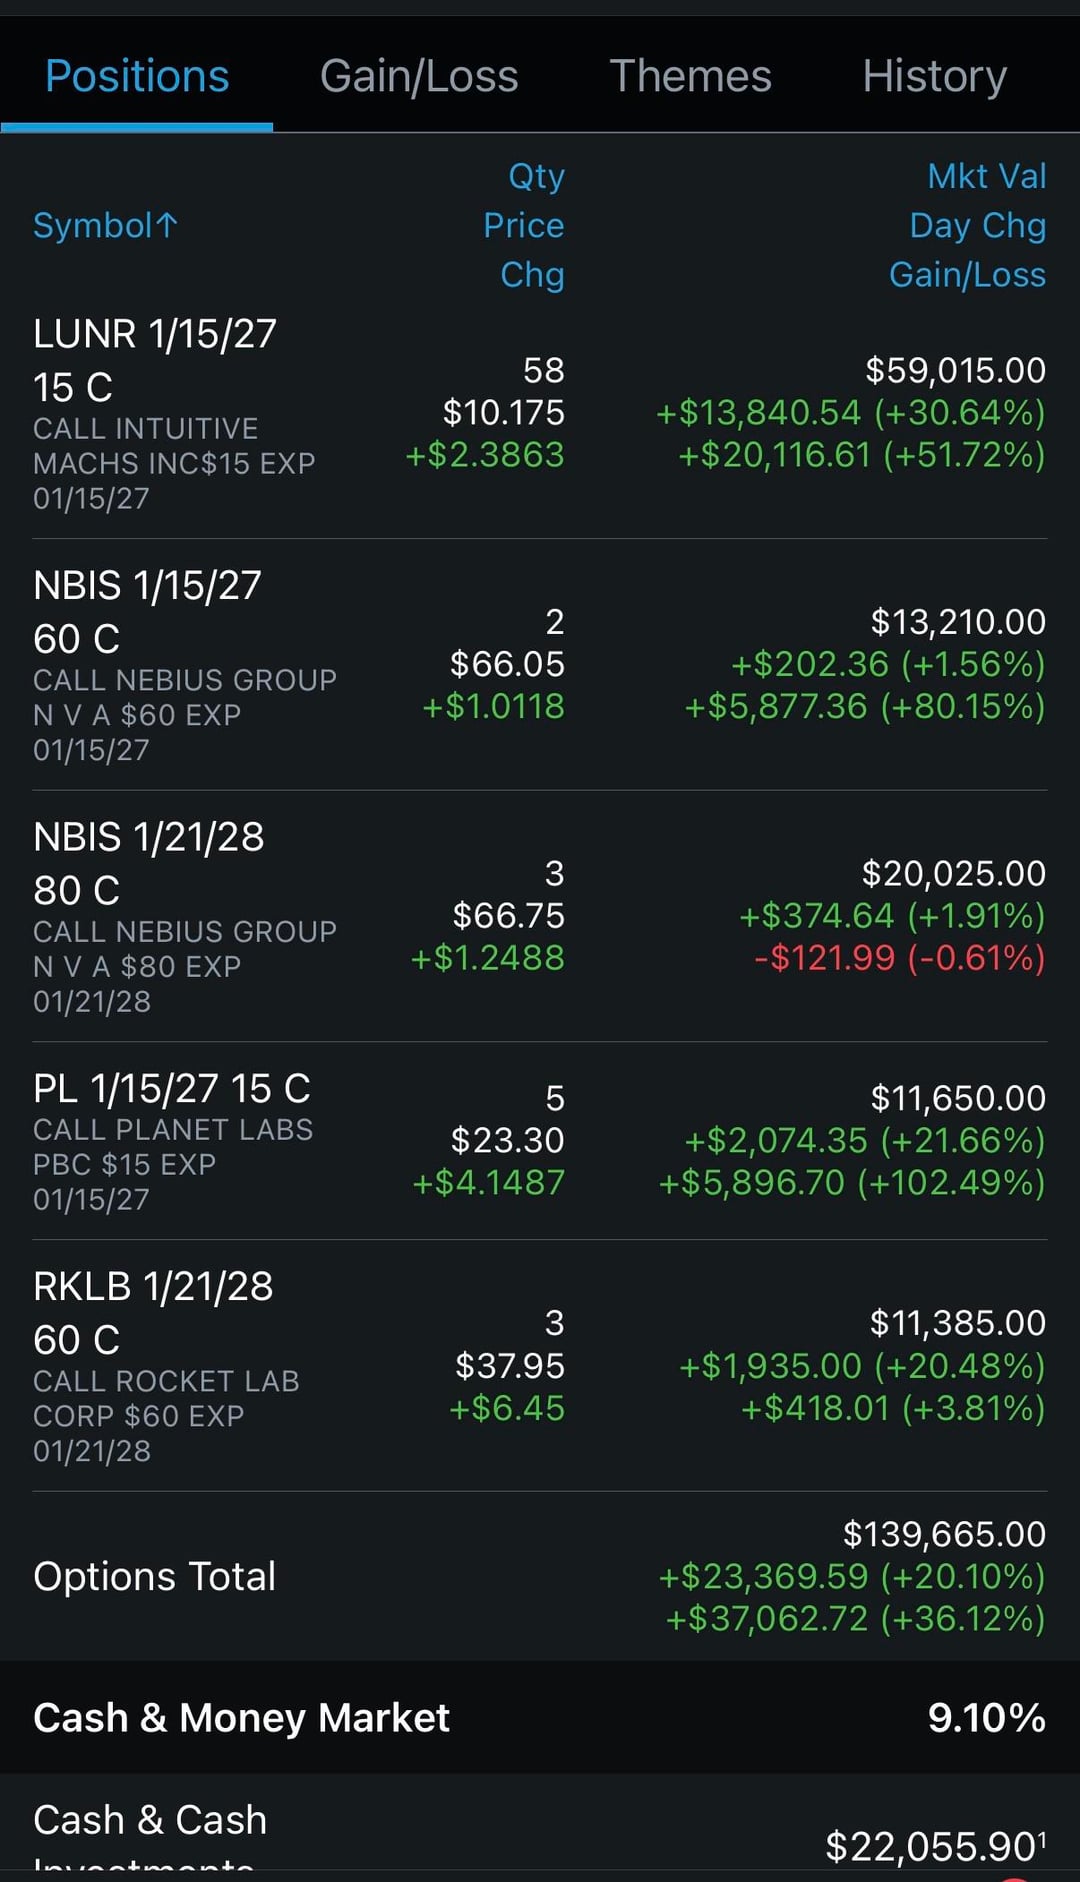The width and height of the screenshot is (1080, 1882).
Task: Switch to the Positions tab
Action: pos(137,76)
